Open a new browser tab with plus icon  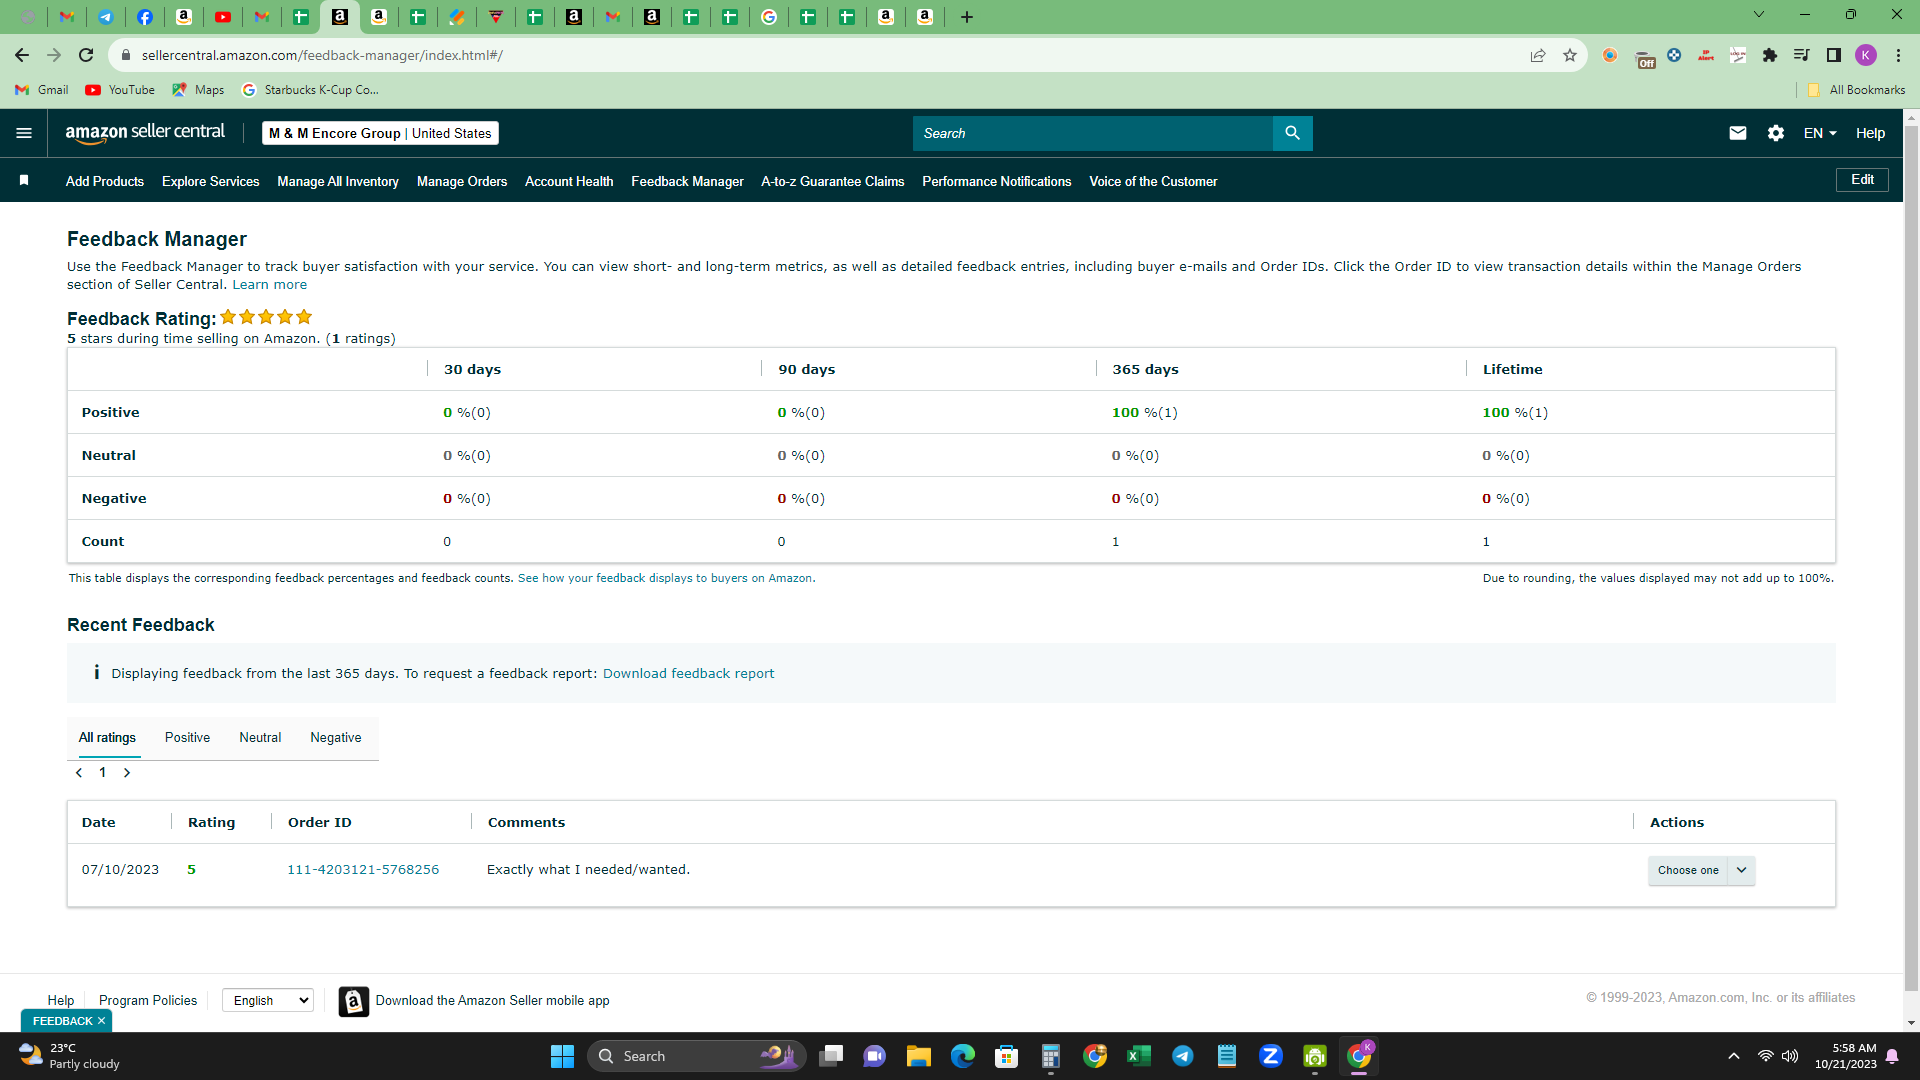(x=967, y=17)
